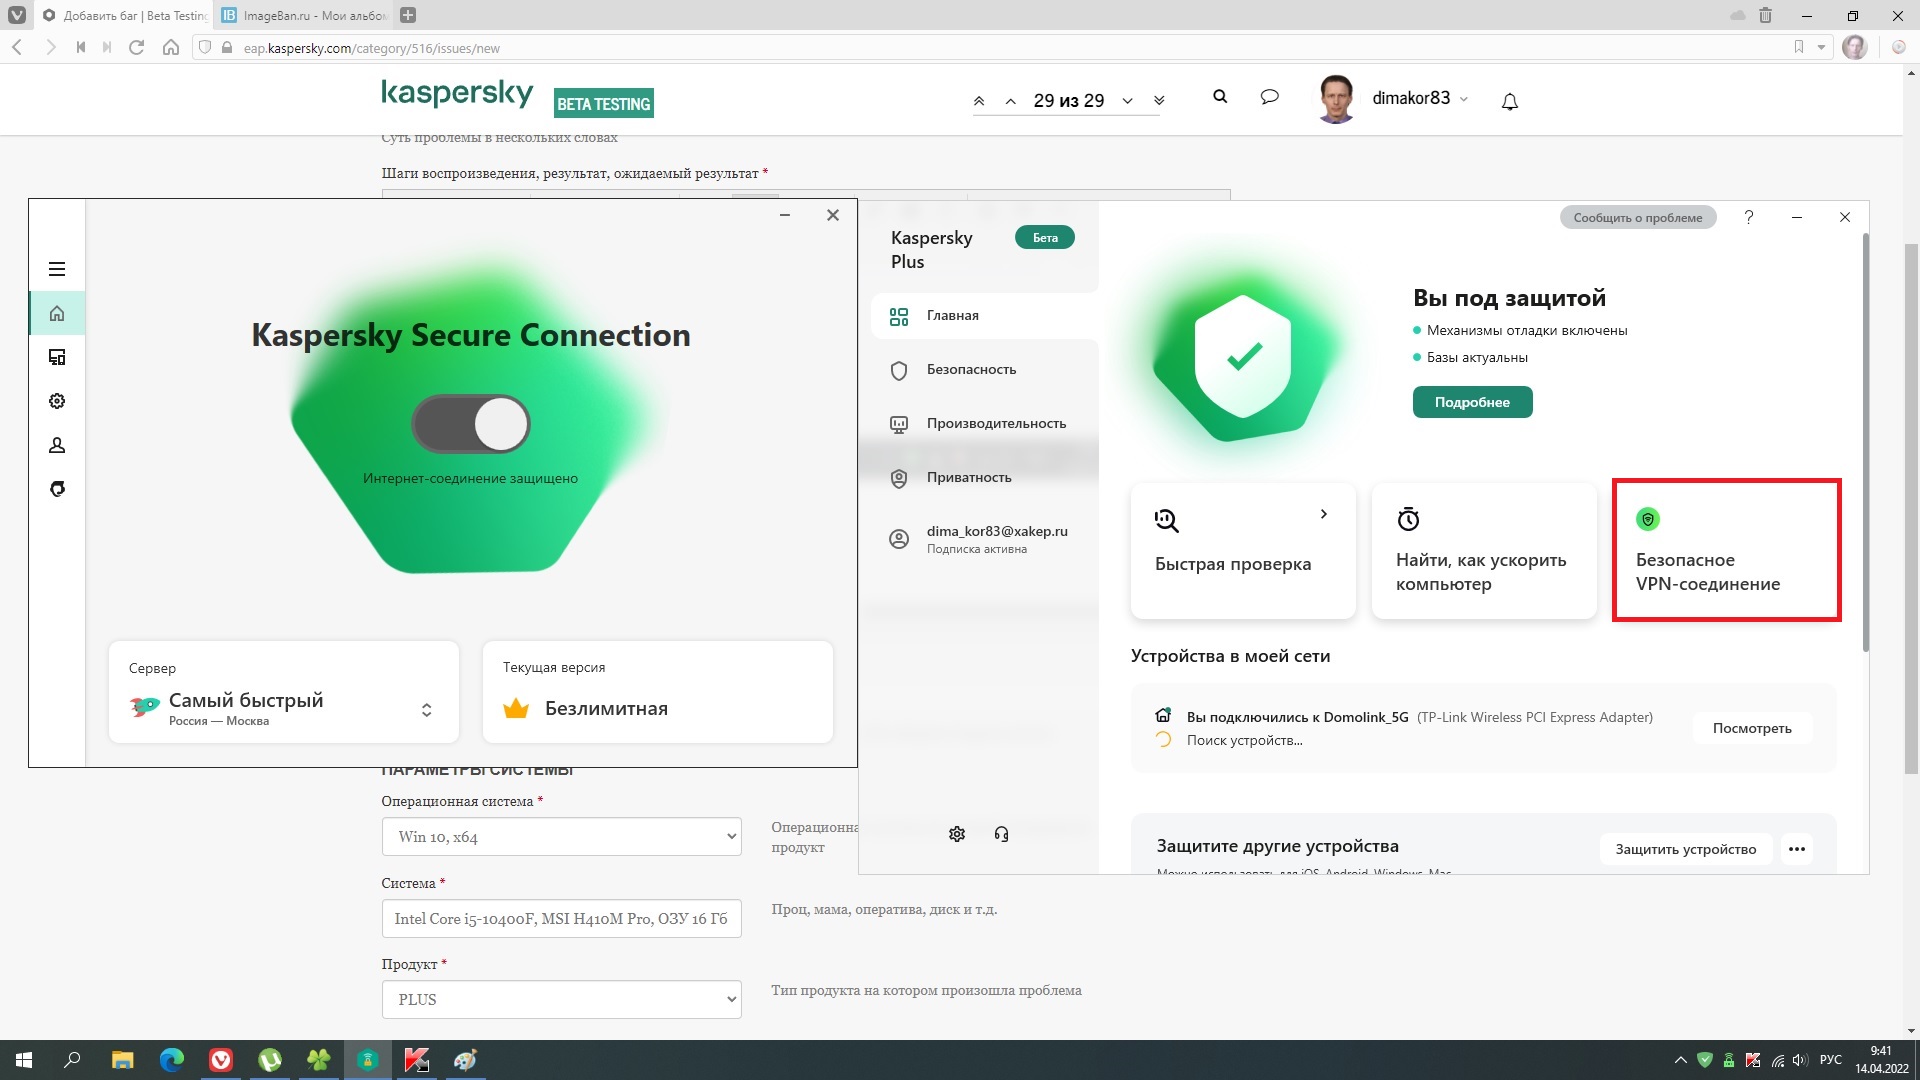Click Защитить устройство button
1920x1080 pixels.
pyautogui.click(x=1686, y=849)
